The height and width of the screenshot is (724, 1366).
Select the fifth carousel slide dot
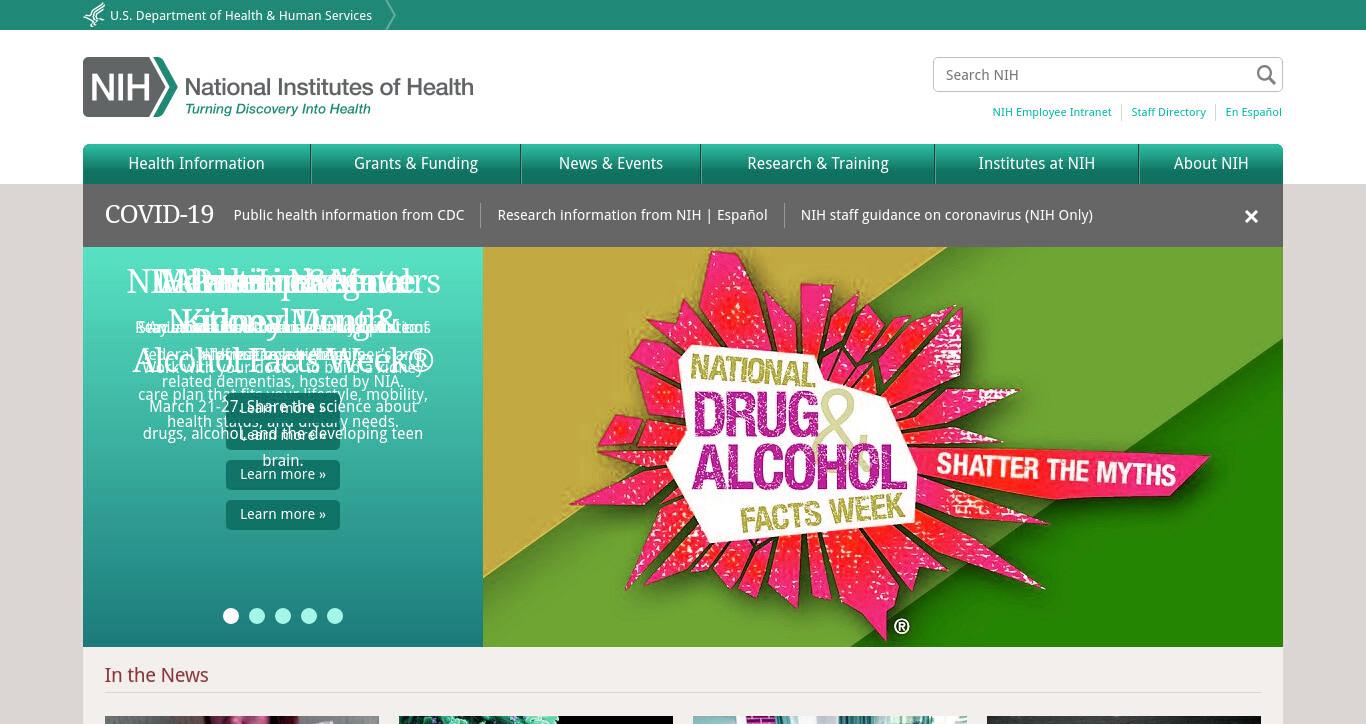(335, 616)
